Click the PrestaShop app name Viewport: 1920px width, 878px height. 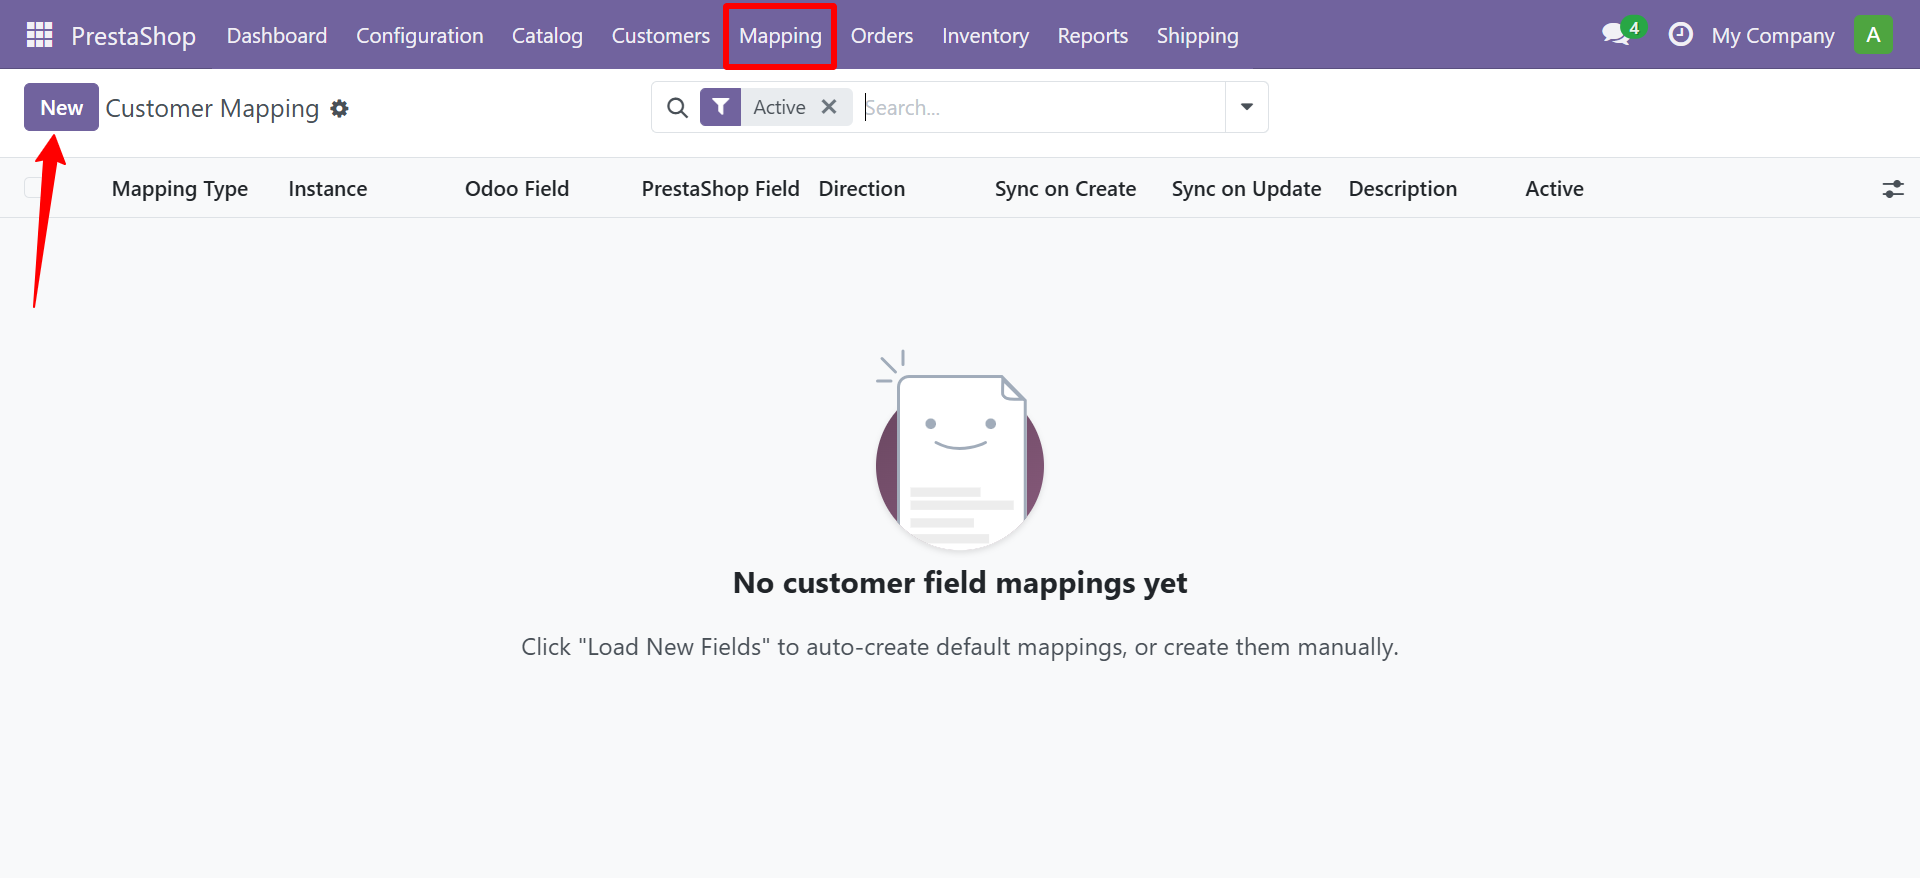pos(133,36)
